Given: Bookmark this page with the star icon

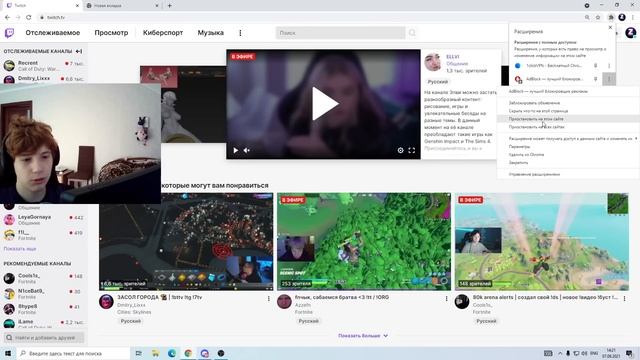Looking at the screenshot, I should click(598, 17).
